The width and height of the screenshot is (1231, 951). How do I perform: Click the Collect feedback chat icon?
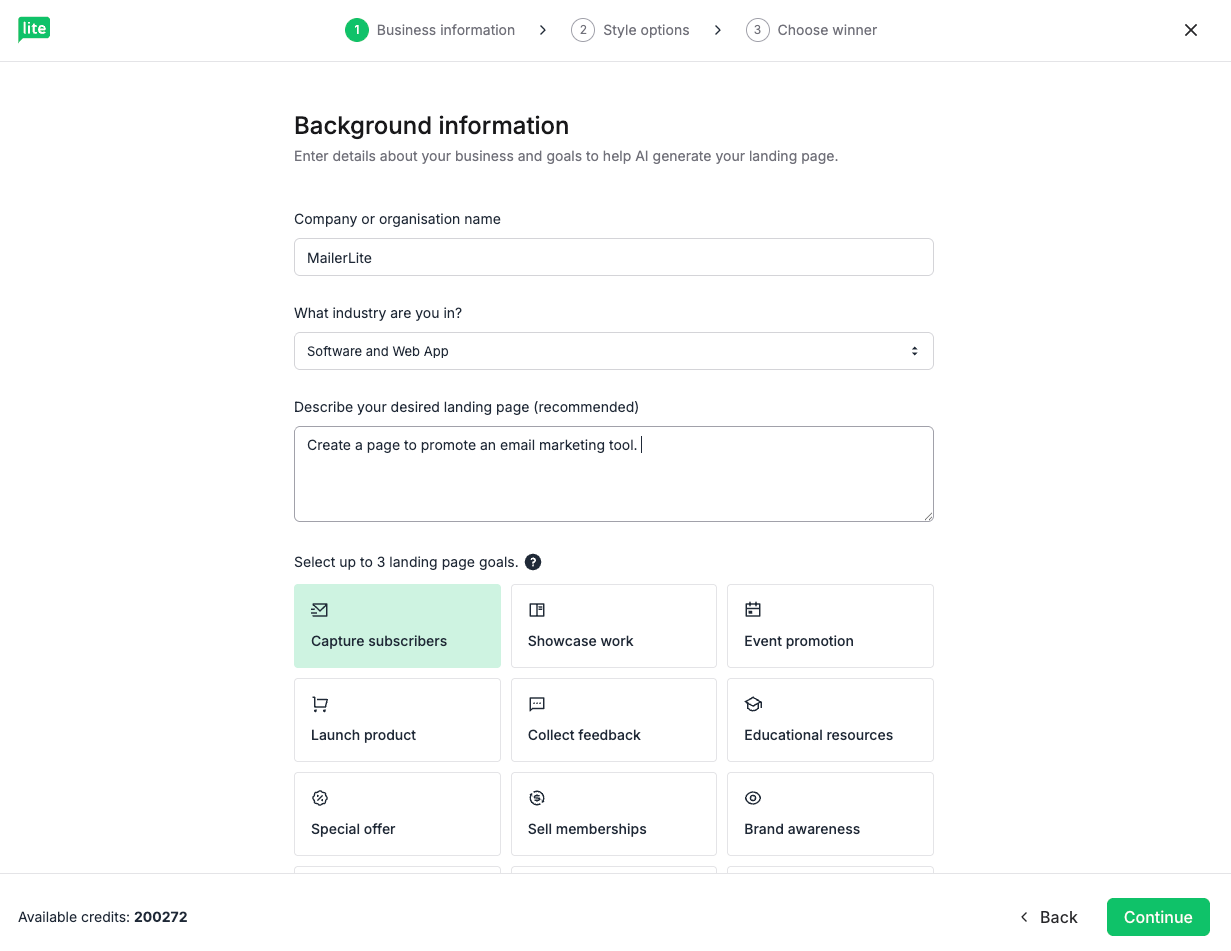pos(536,704)
